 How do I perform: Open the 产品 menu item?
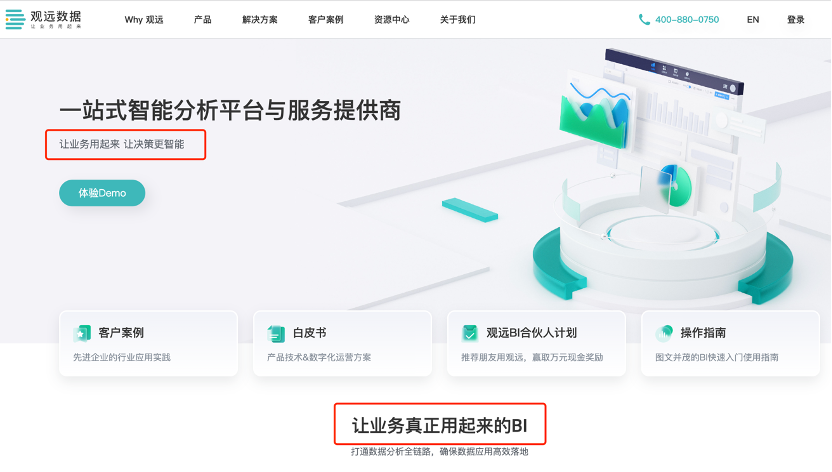click(x=202, y=20)
